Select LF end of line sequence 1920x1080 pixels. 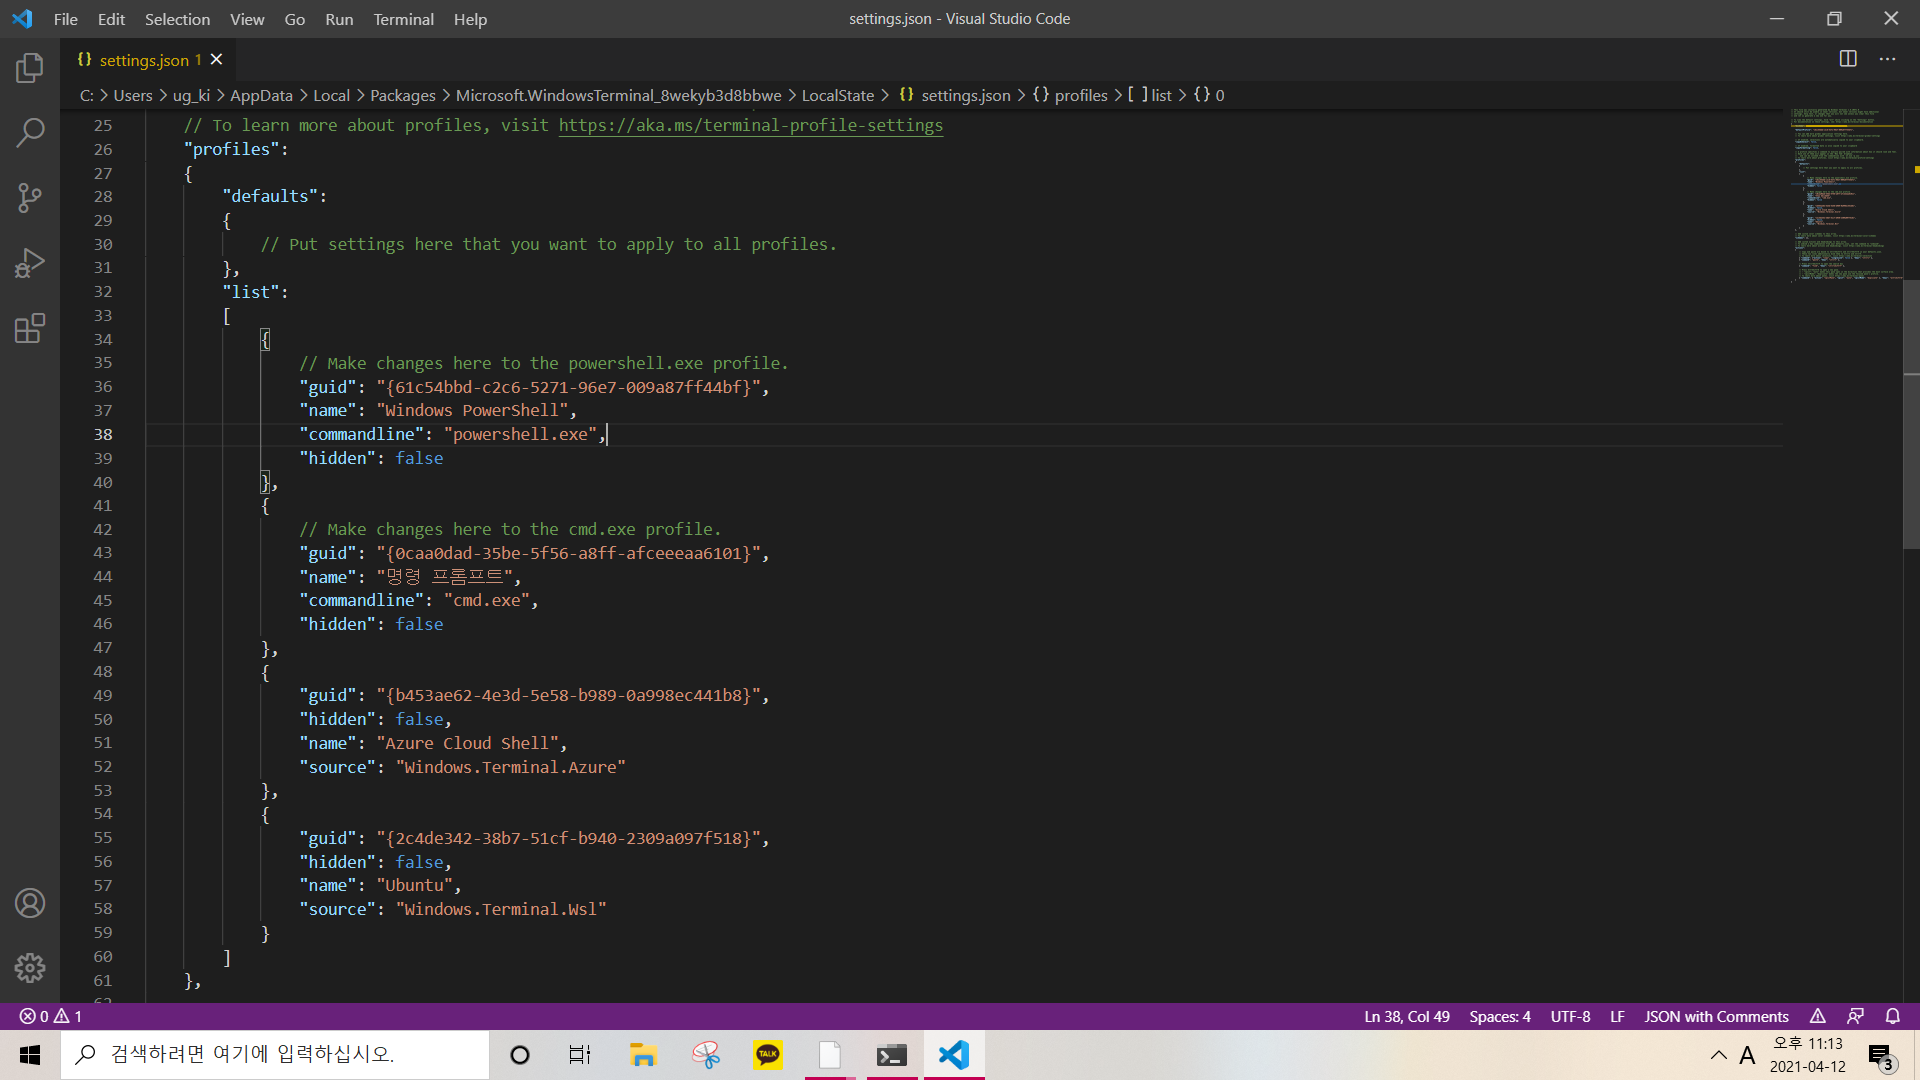click(1617, 1016)
